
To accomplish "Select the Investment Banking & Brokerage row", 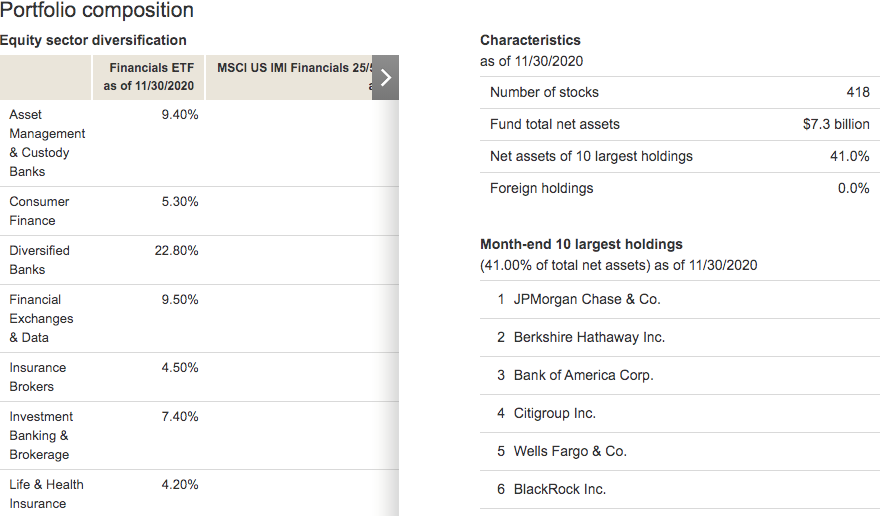I will coord(200,435).
